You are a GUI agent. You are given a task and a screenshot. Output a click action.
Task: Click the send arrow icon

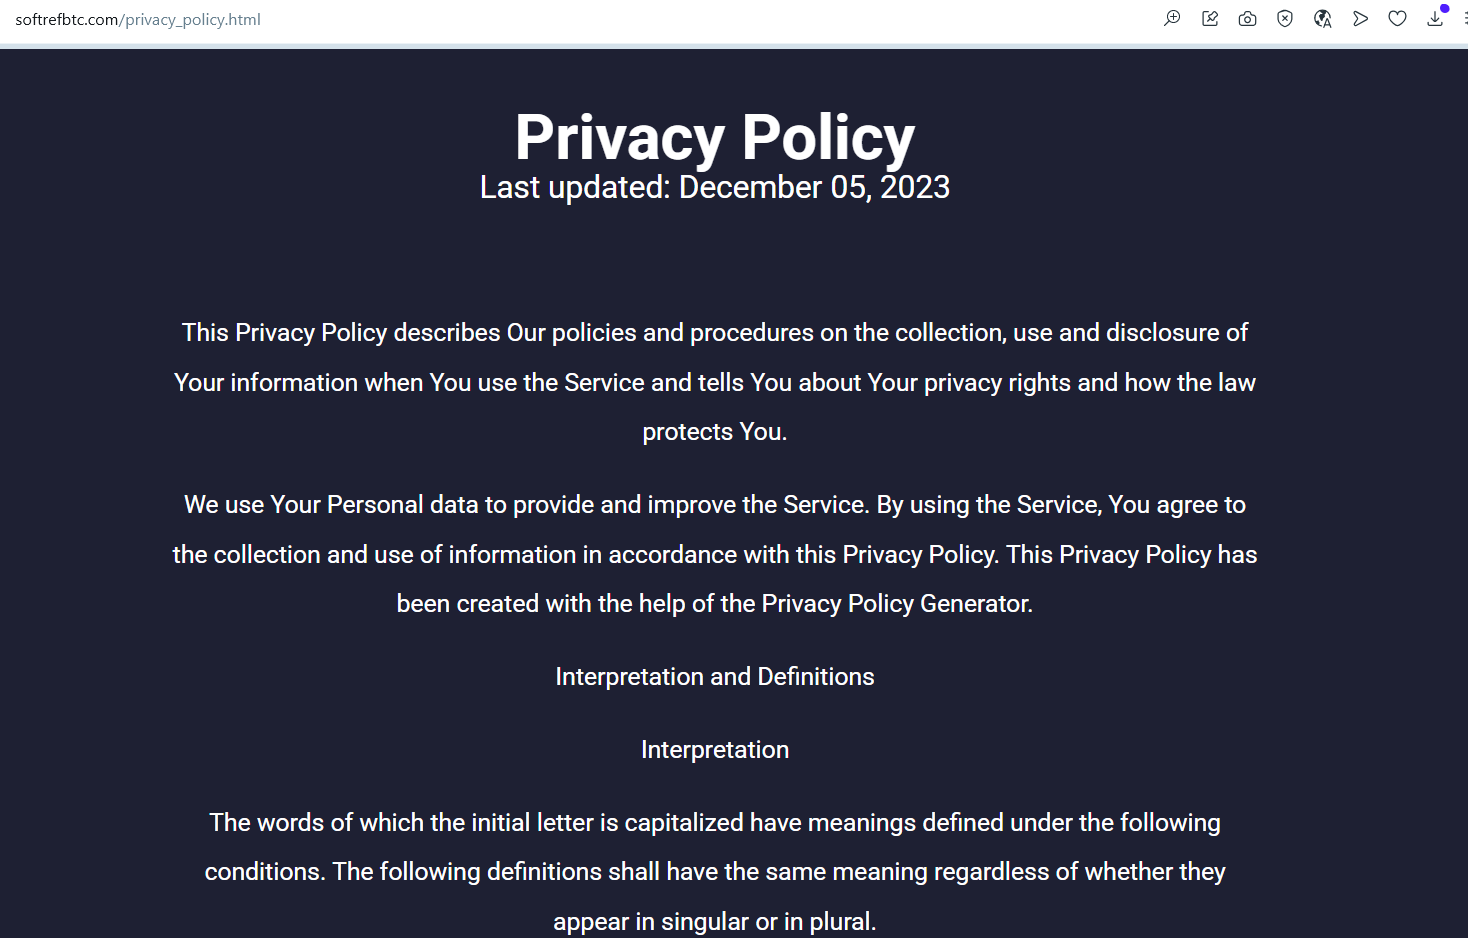tap(1360, 19)
